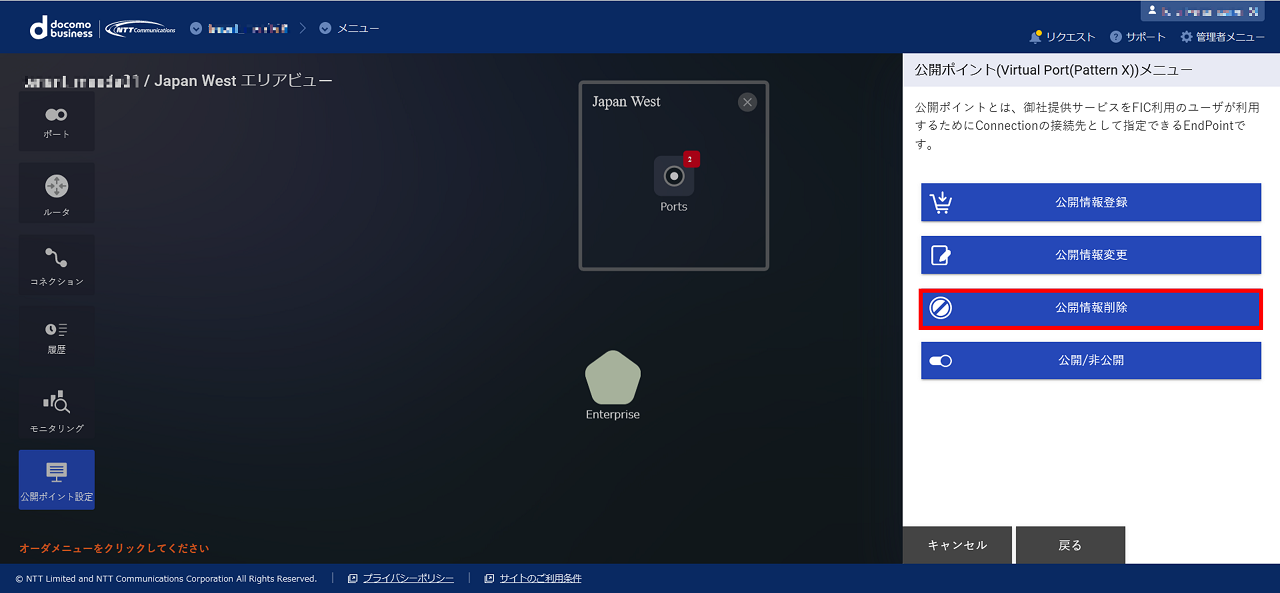This screenshot has height=593, width=1280.
Task: Open the サポート menu
Action: tap(1138, 37)
